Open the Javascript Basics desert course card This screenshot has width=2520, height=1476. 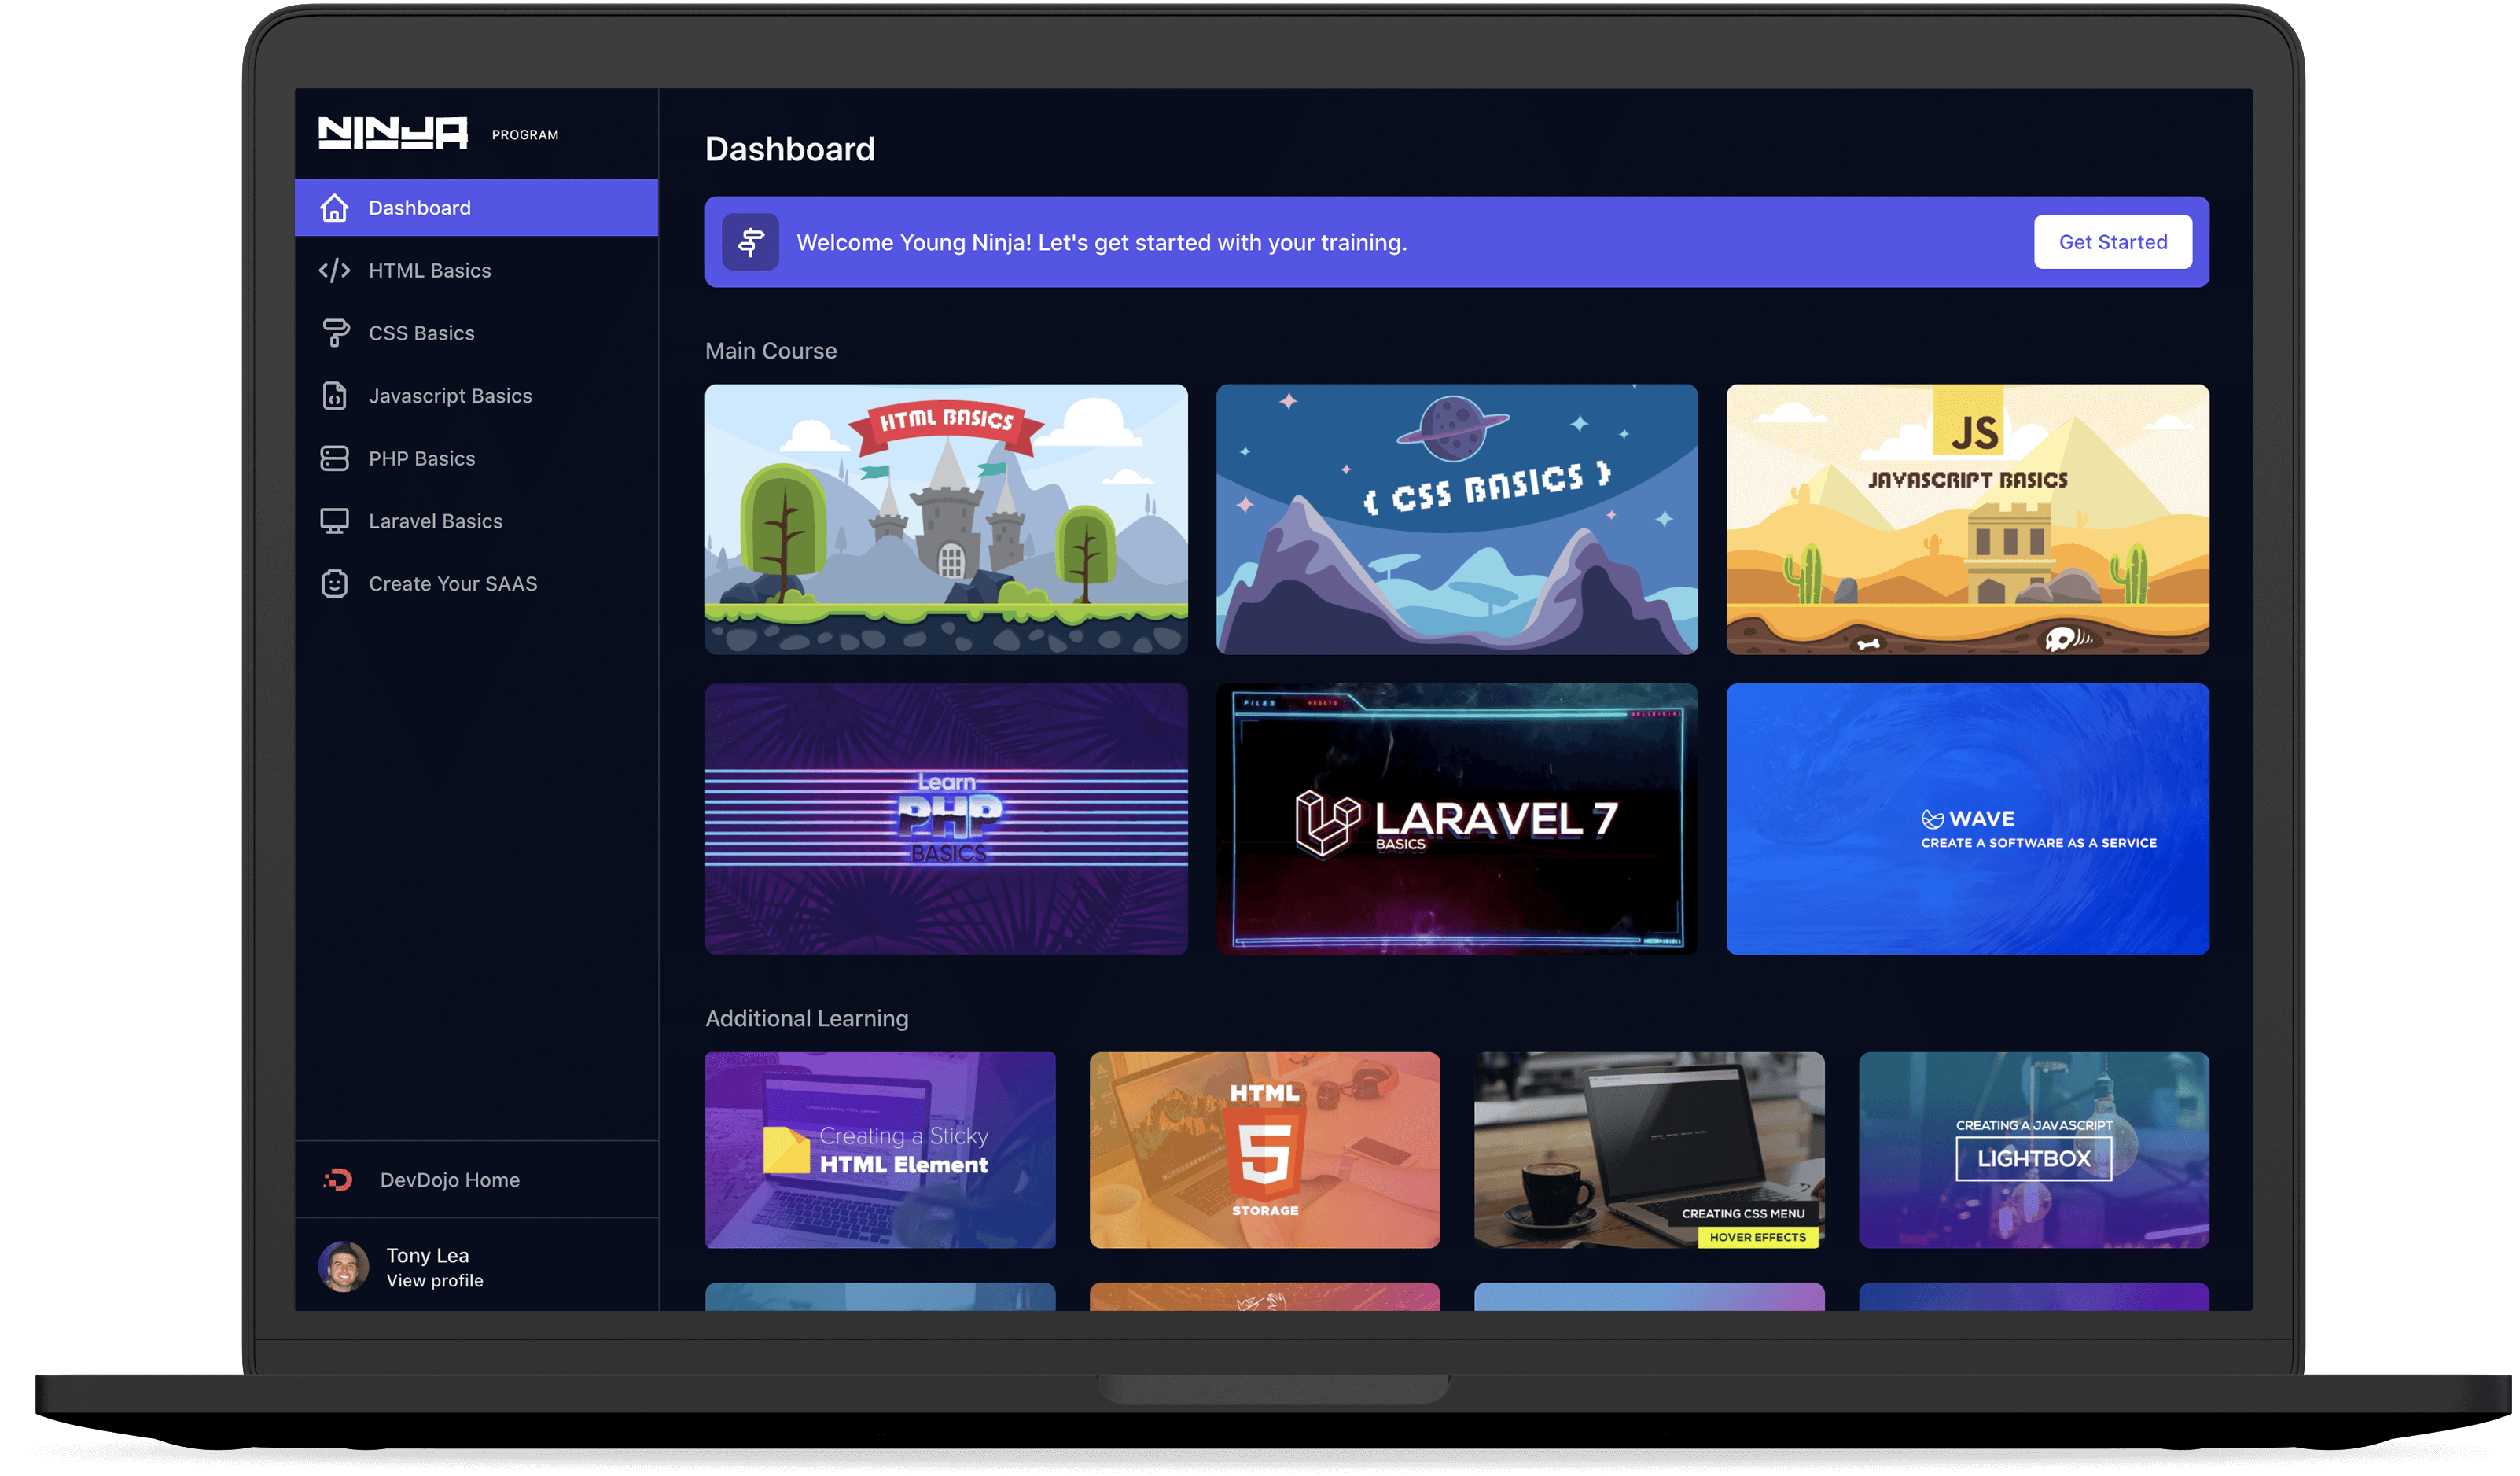pos(1967,520)
